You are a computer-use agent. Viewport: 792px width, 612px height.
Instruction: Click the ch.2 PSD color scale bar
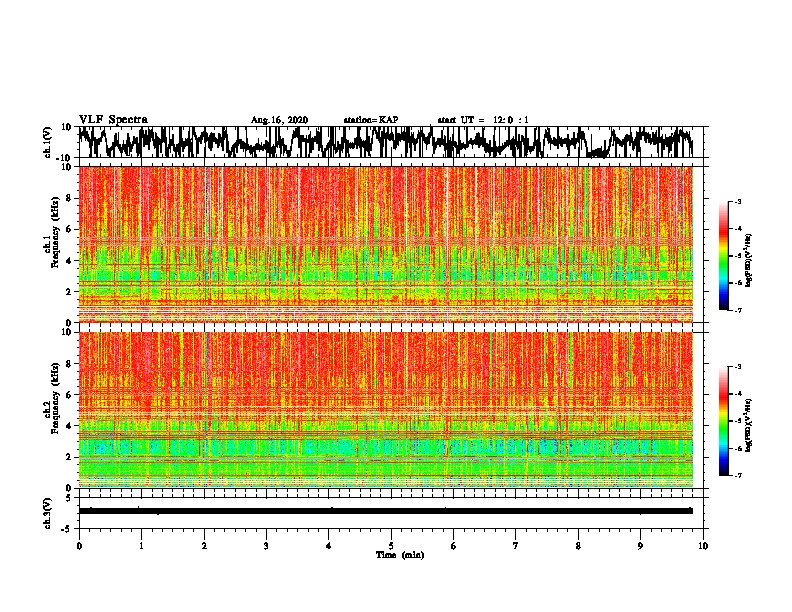[x=724, y=421]
